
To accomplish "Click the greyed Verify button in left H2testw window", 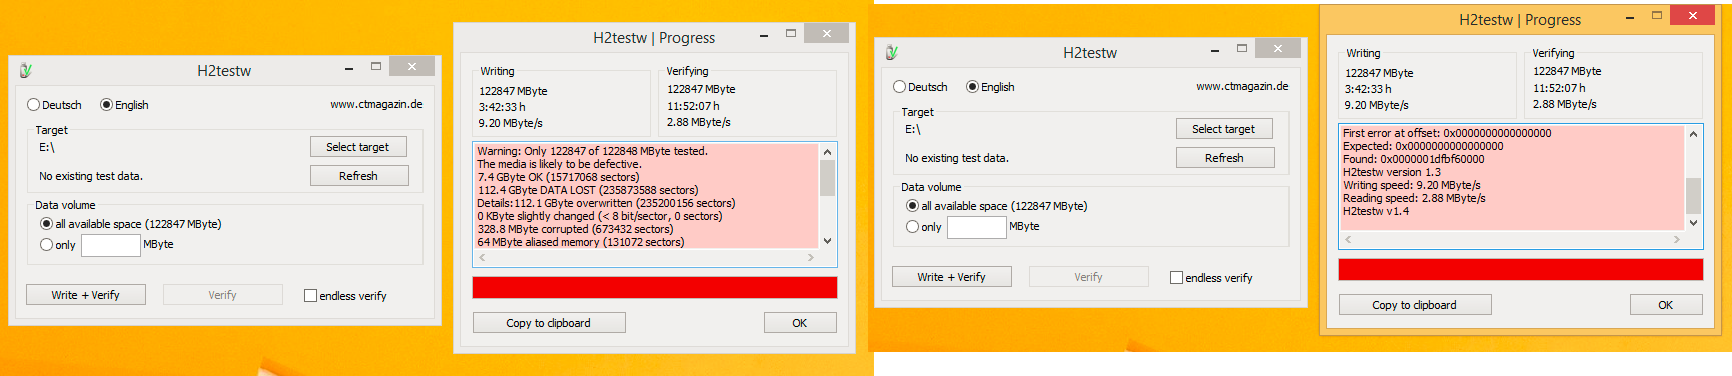I will 223,295.
